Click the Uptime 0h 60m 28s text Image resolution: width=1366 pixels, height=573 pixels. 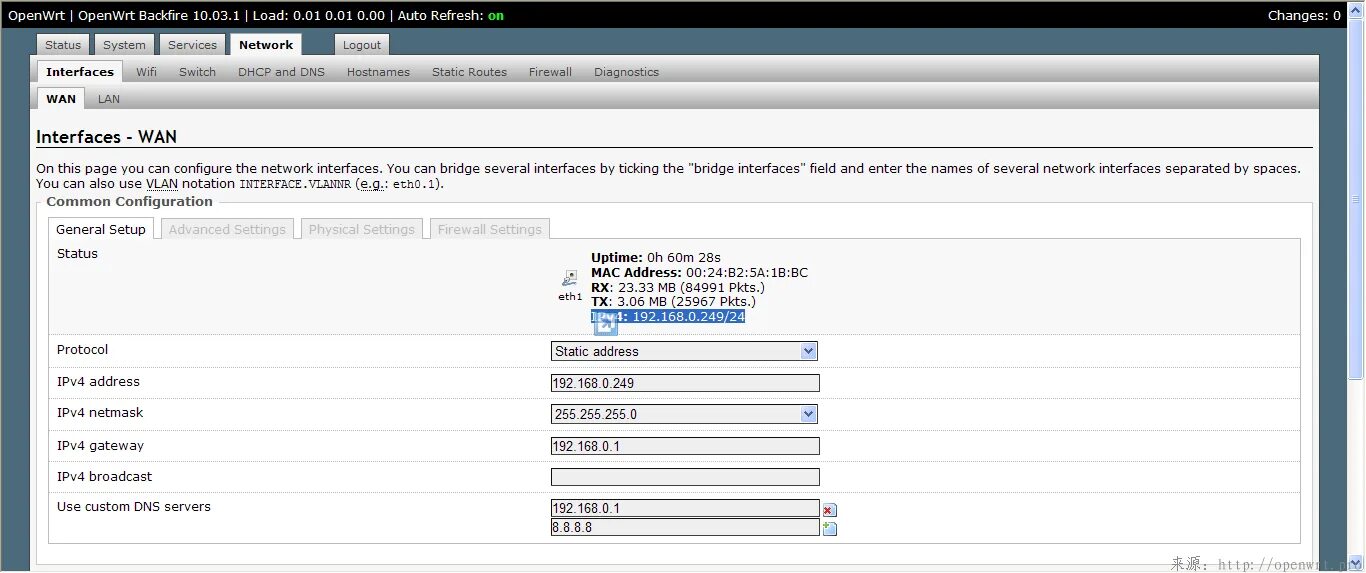656,258
